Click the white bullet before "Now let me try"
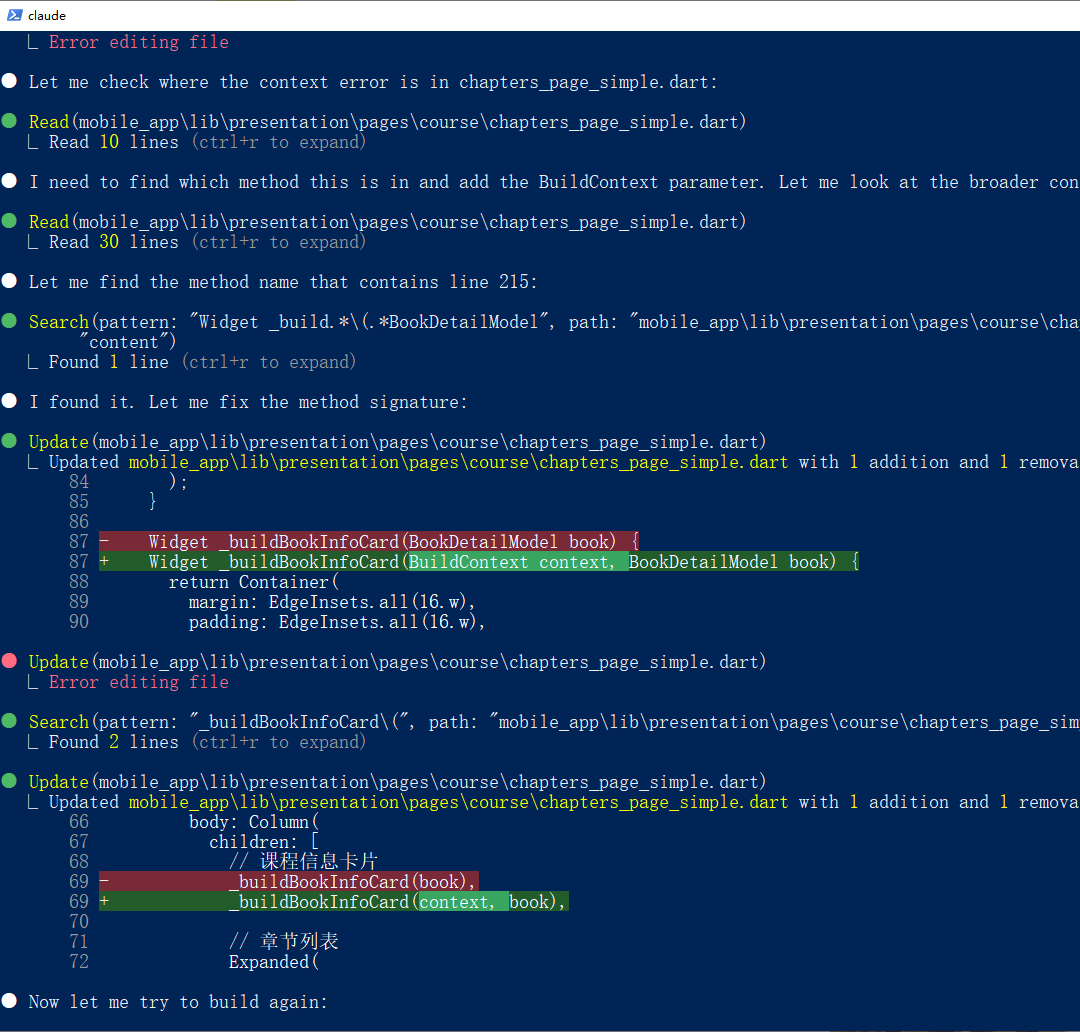The image size is (1080, 1032). click(x=10, y=1001)
